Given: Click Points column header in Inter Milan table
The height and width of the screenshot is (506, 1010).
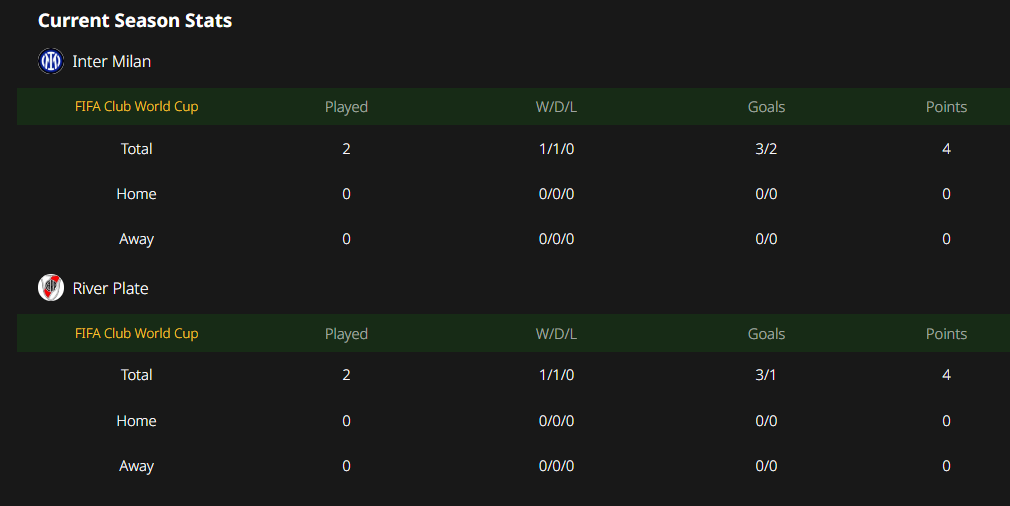Looking at the screenshot, I should point(946,107).
